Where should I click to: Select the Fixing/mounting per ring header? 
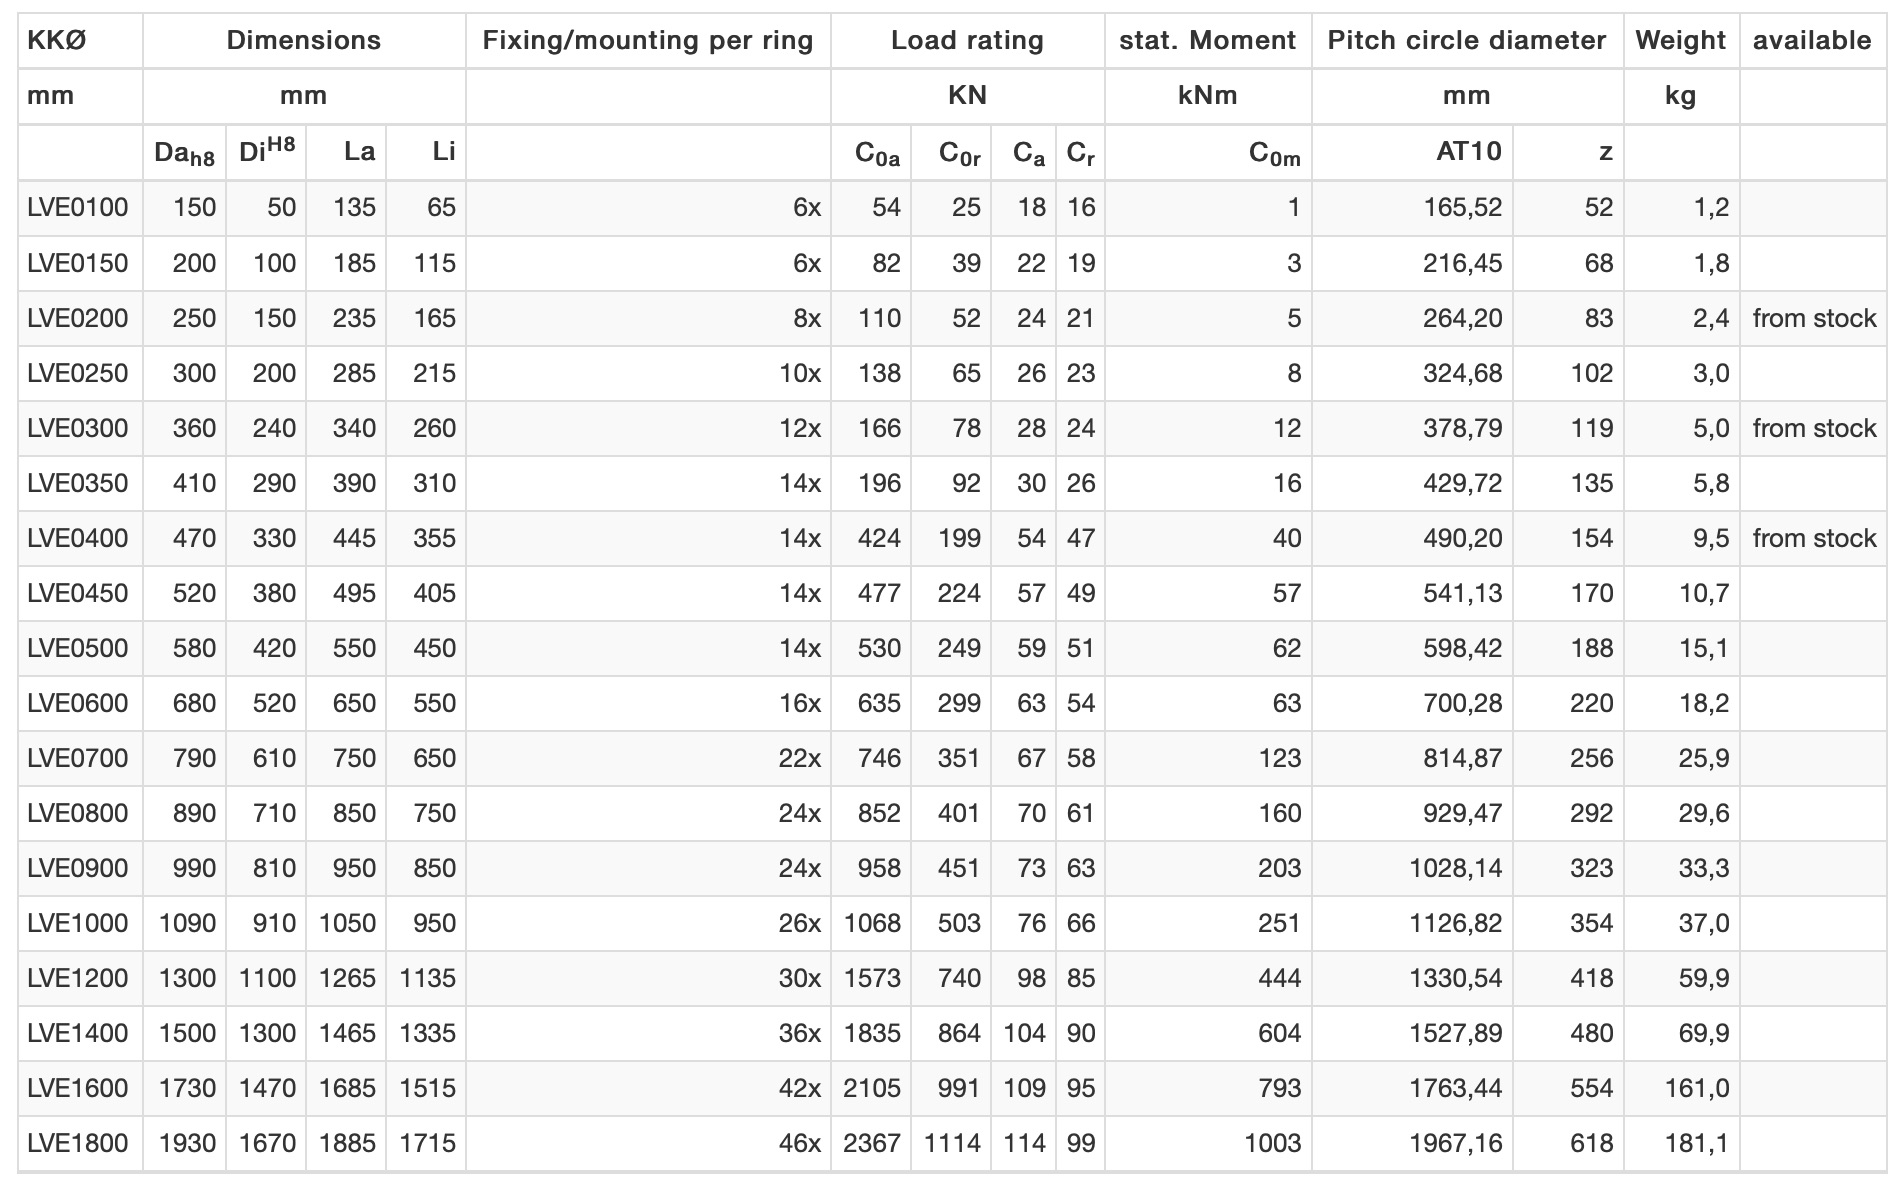pyautogui.click(x=648, y=40)
